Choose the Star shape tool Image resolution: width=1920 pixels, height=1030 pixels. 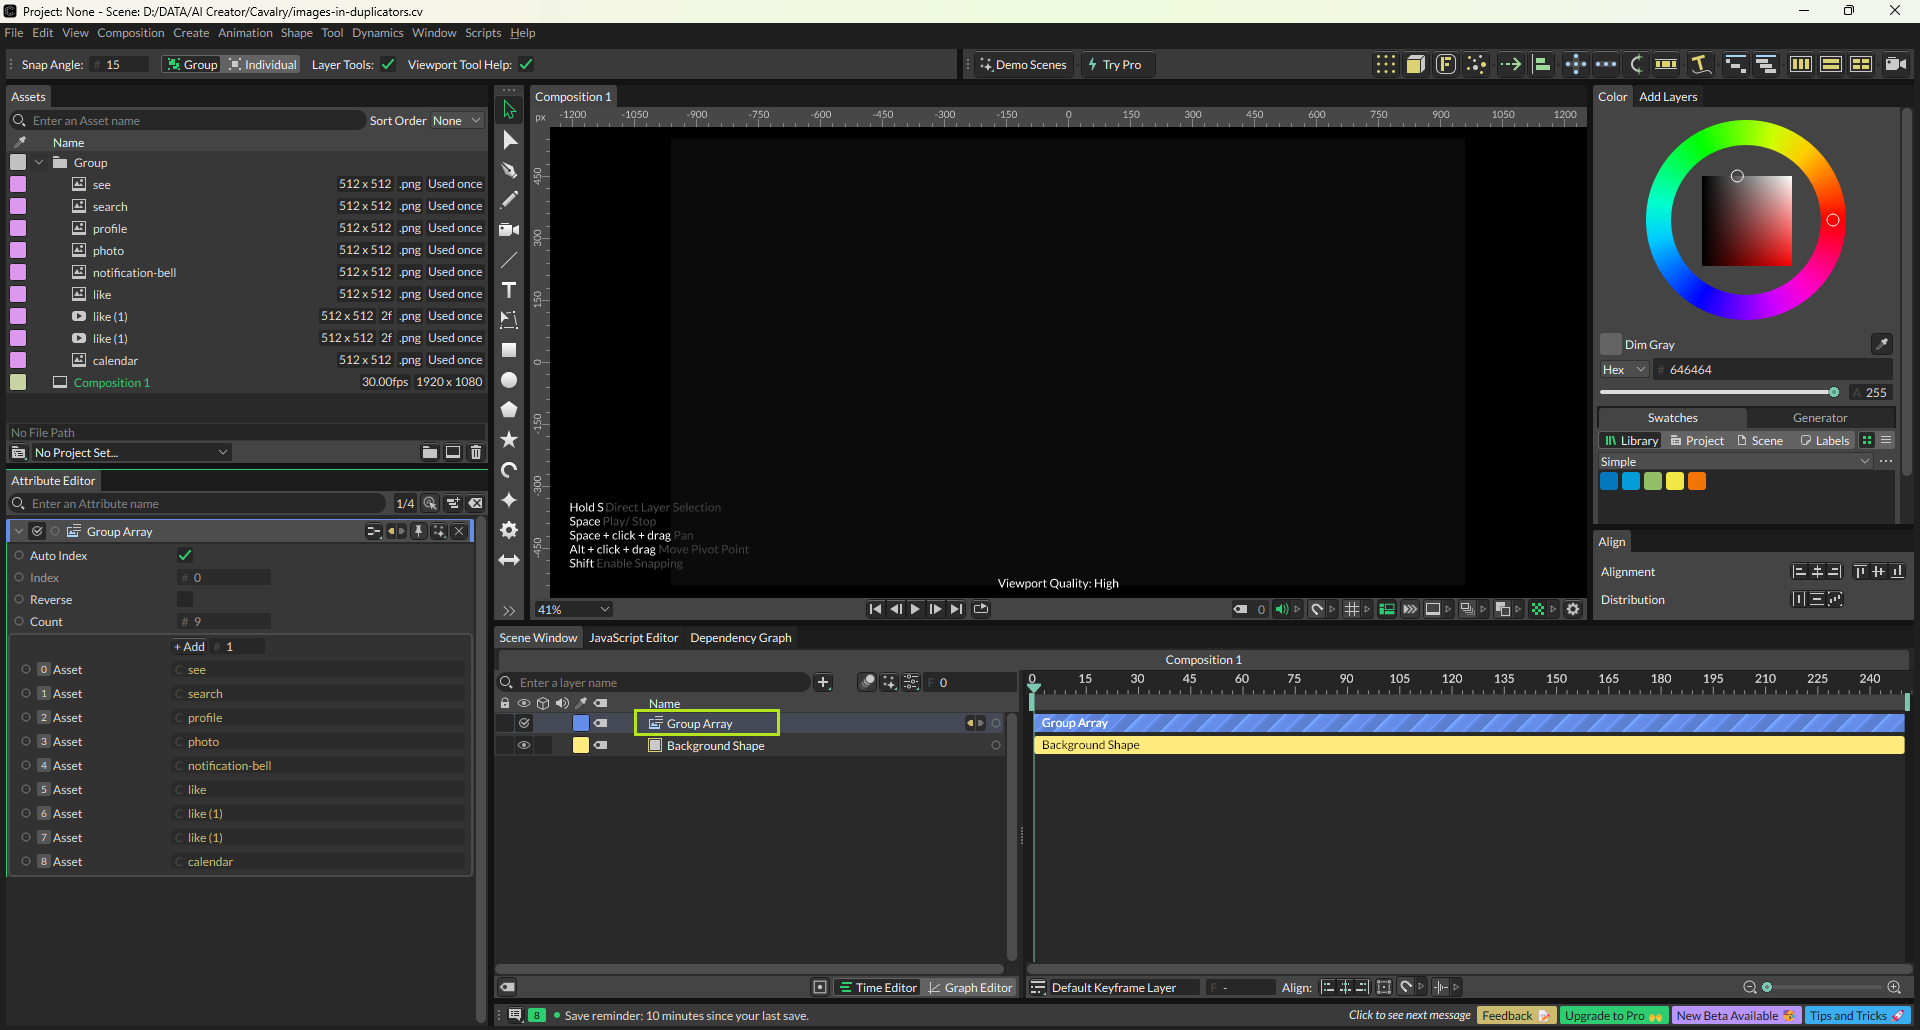click(x=509, y=440)
